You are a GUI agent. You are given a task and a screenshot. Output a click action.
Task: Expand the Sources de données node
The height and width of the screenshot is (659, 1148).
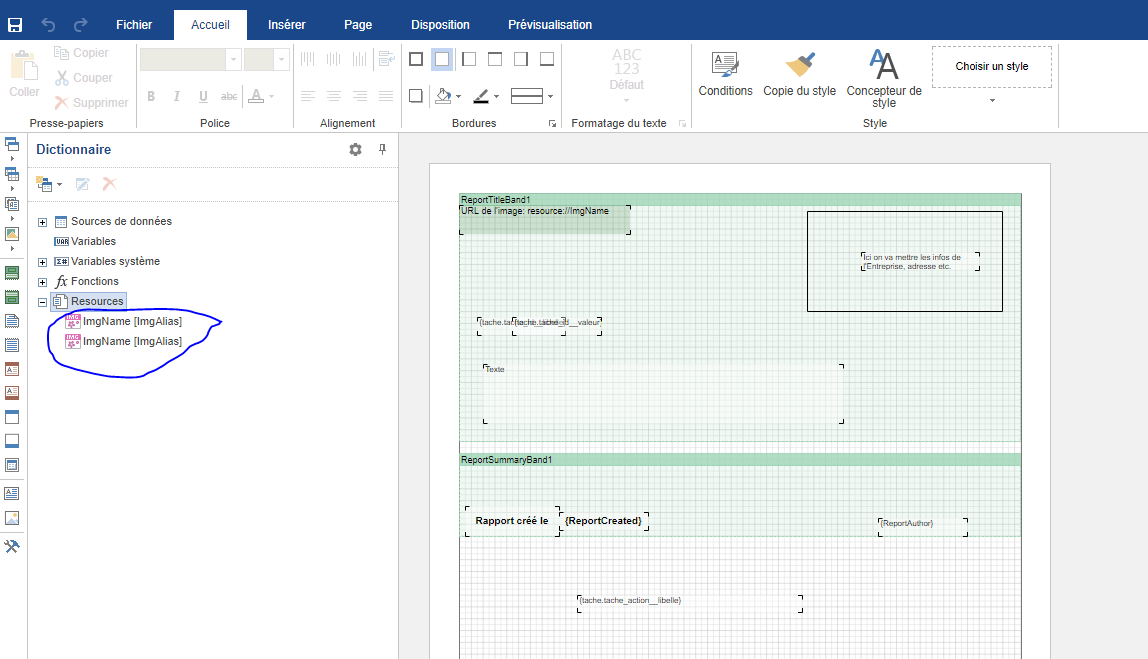(x=42, y=222)
